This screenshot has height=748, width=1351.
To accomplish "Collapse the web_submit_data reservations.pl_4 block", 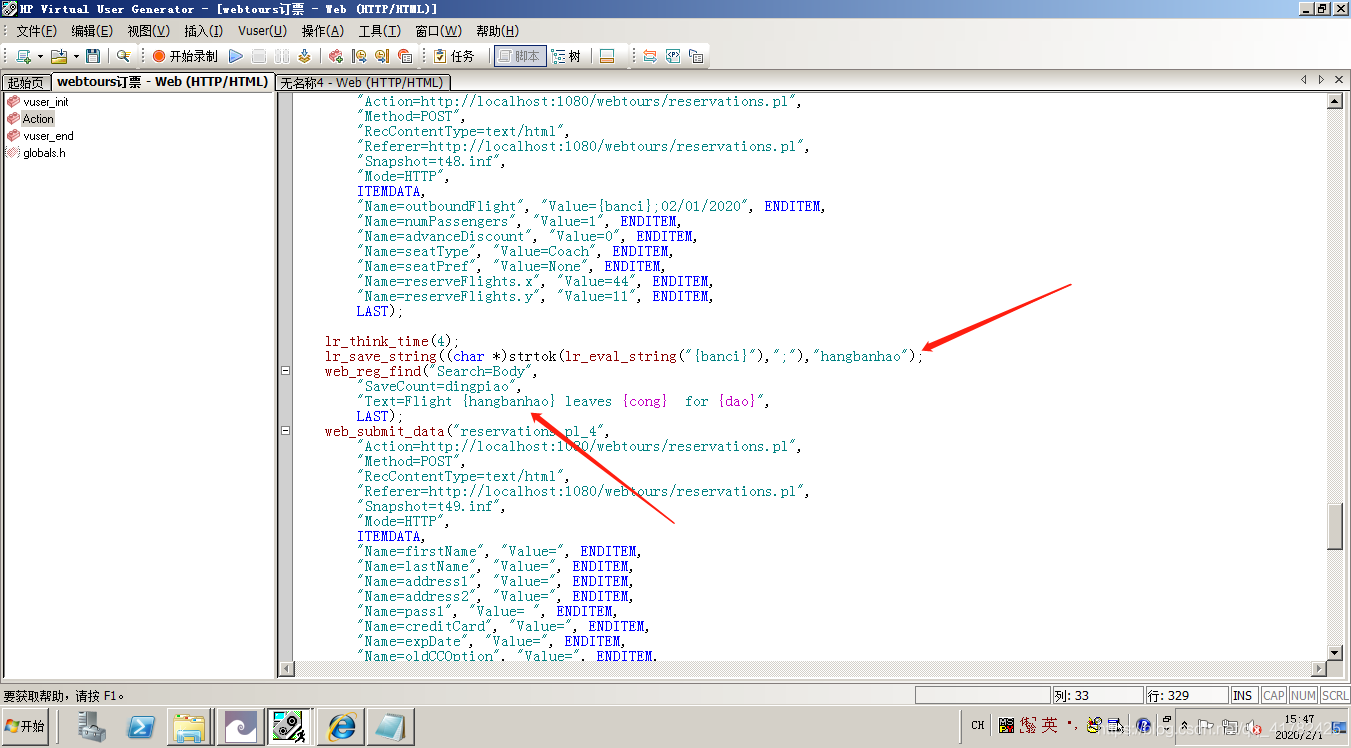I will 285,431.
